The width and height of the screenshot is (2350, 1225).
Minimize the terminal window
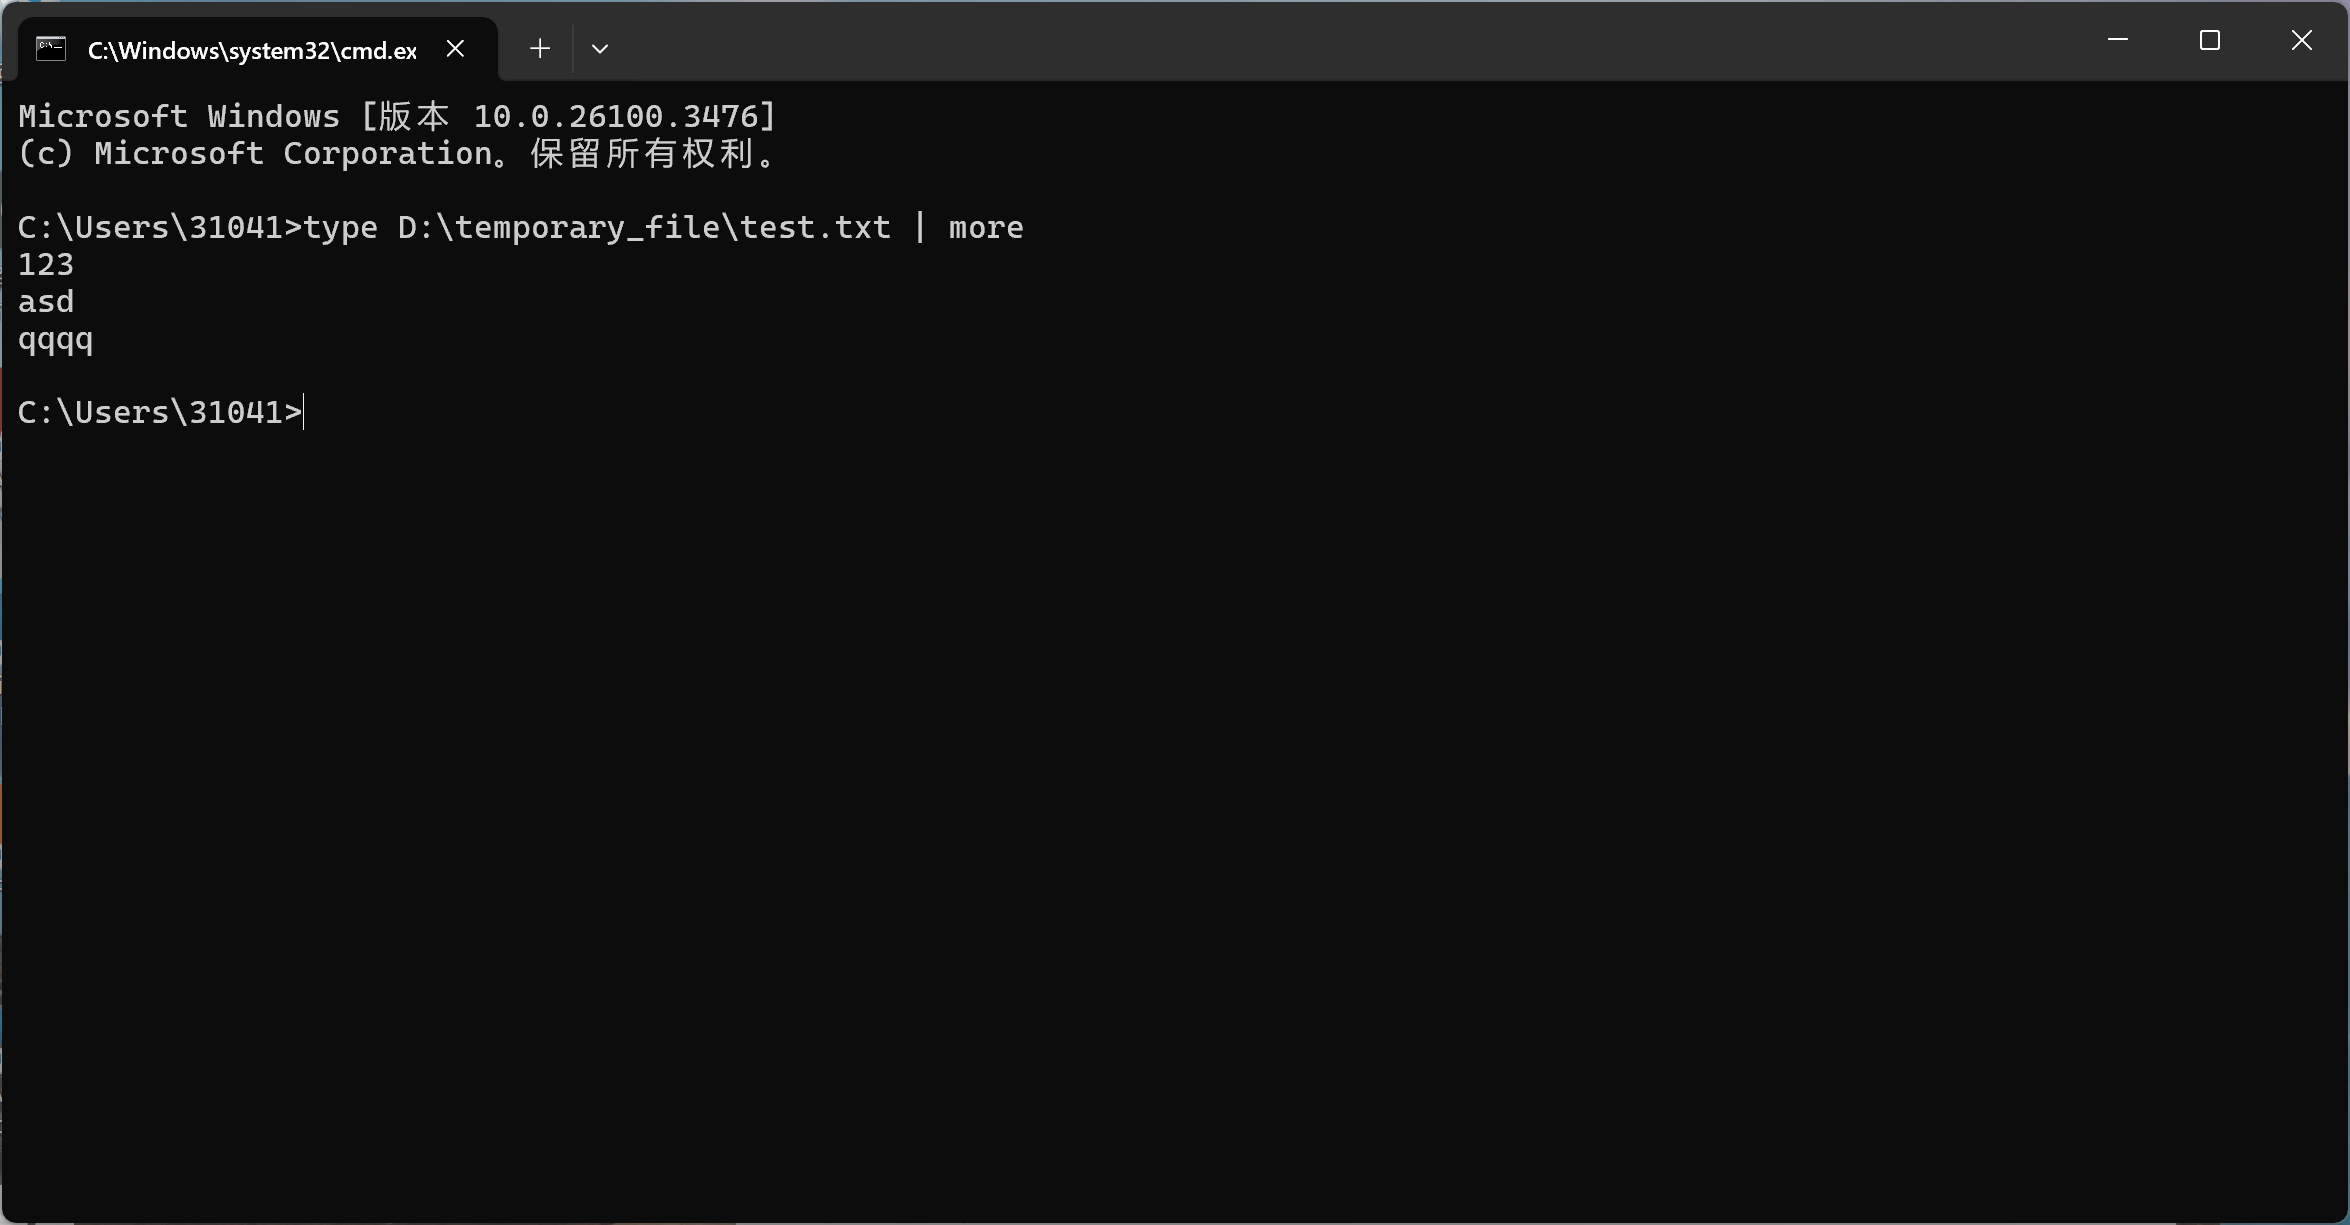(x=2118, y=40)
